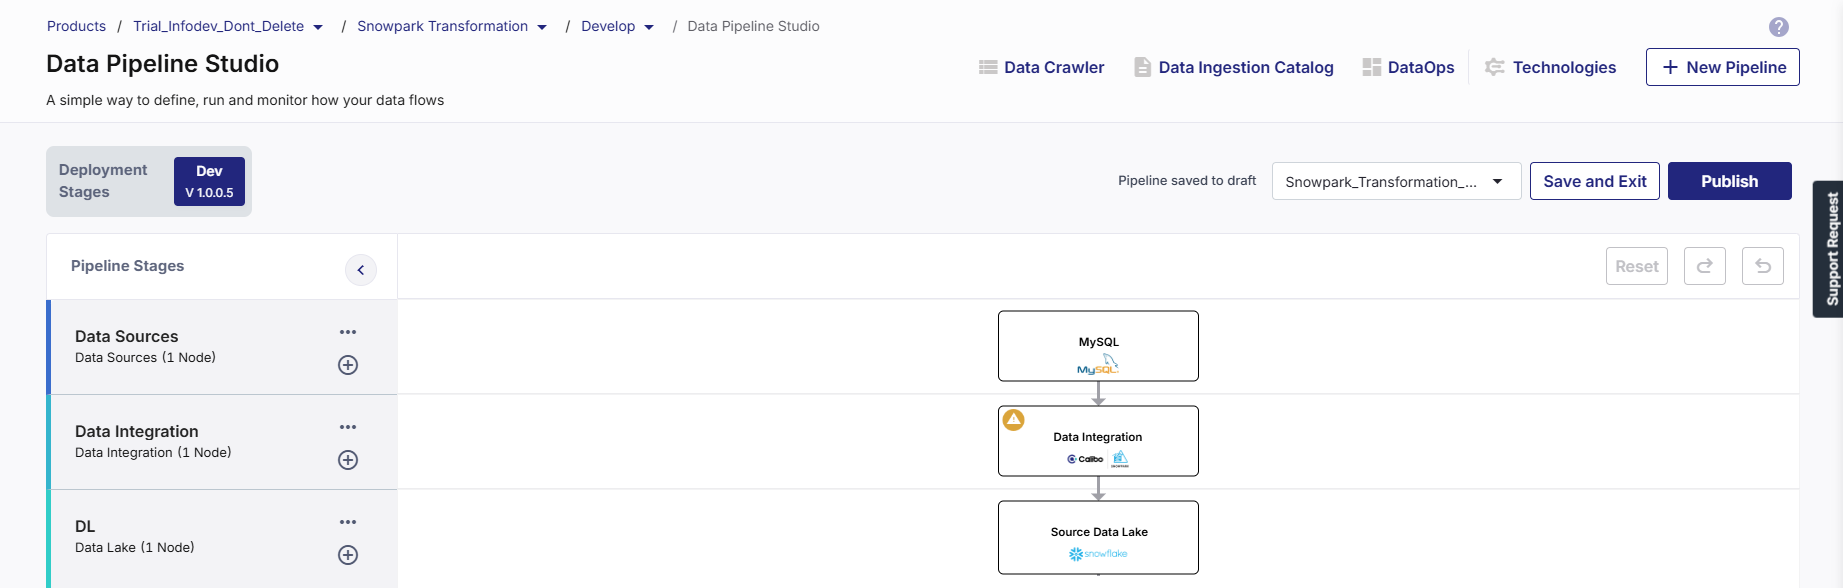Image resolution: width=1843 pixels, height=588 pixels.
Task: Click the Technologies icon
Action: tap(1495, 67)
